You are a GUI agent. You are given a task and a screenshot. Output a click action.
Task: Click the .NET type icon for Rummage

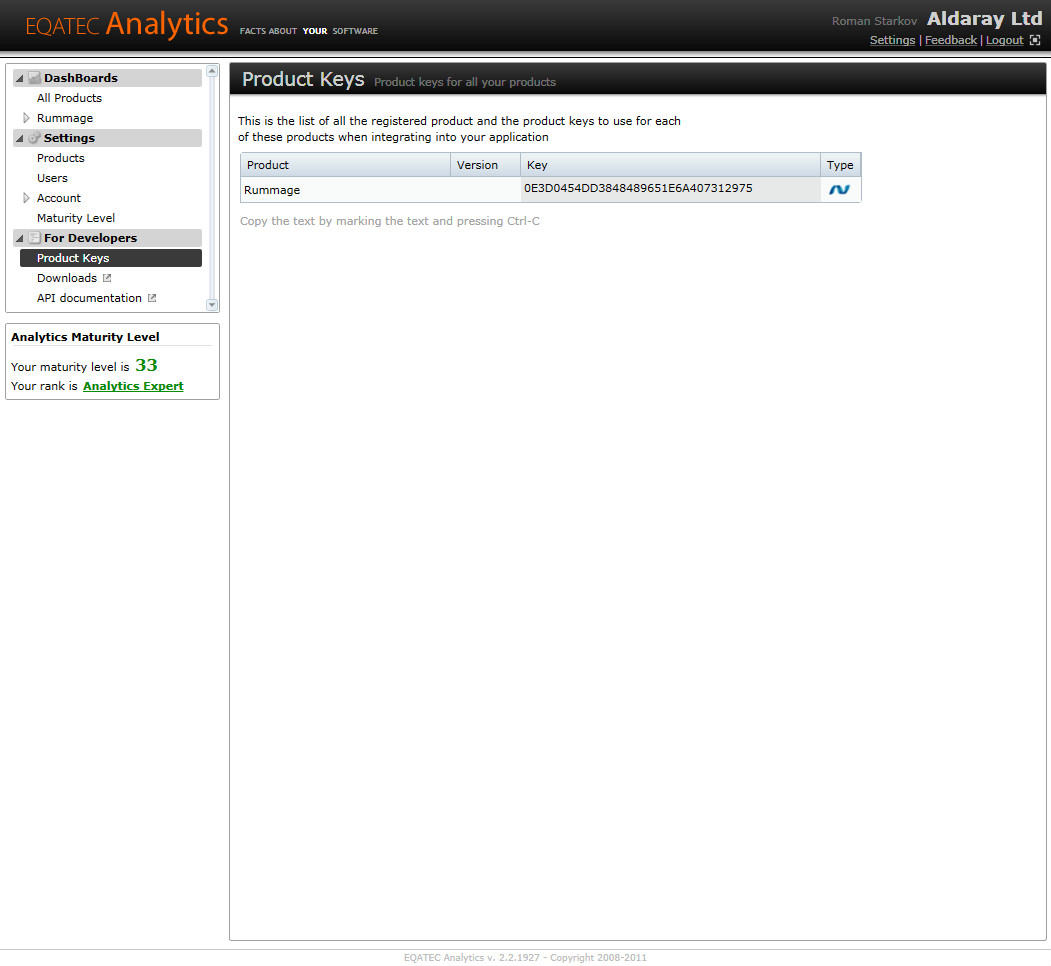[839, 190]
